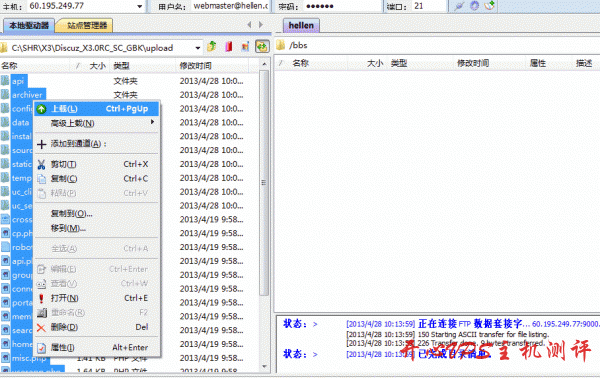Click the icon between bookmark and refresh buttons

(245, 47)
